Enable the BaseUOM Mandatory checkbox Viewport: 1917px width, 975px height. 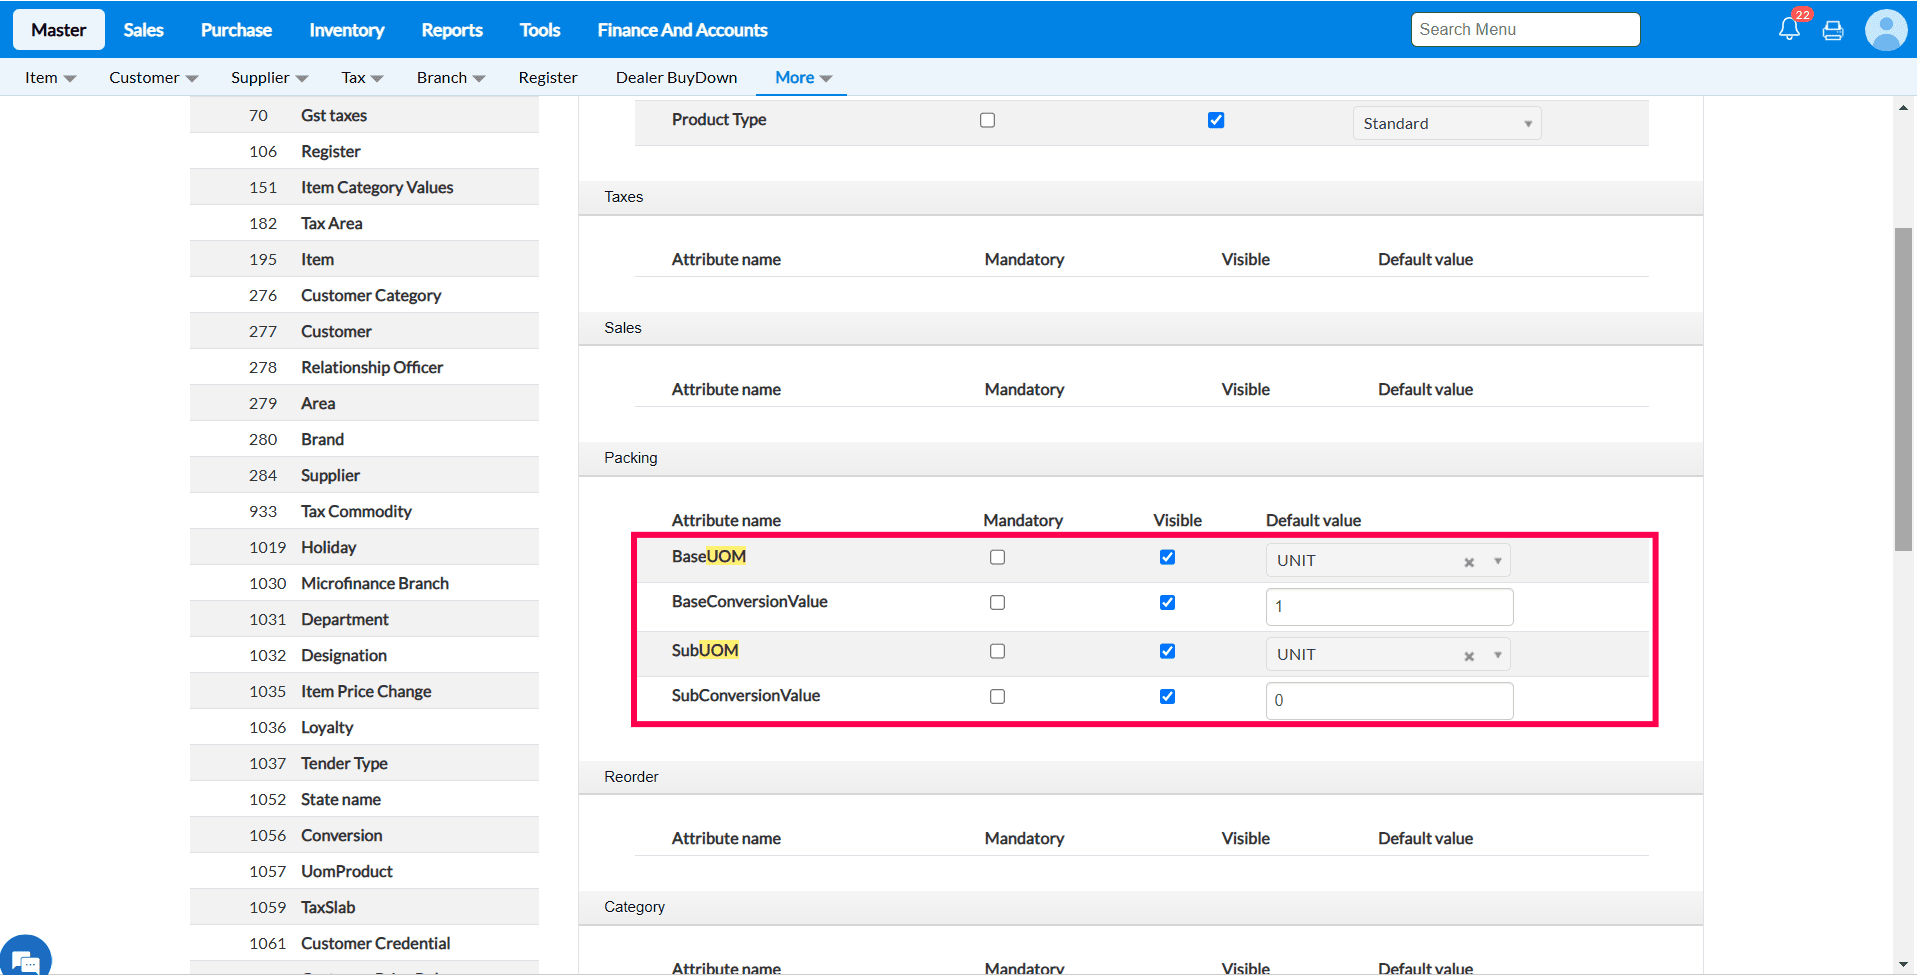(x=997, y=557)
